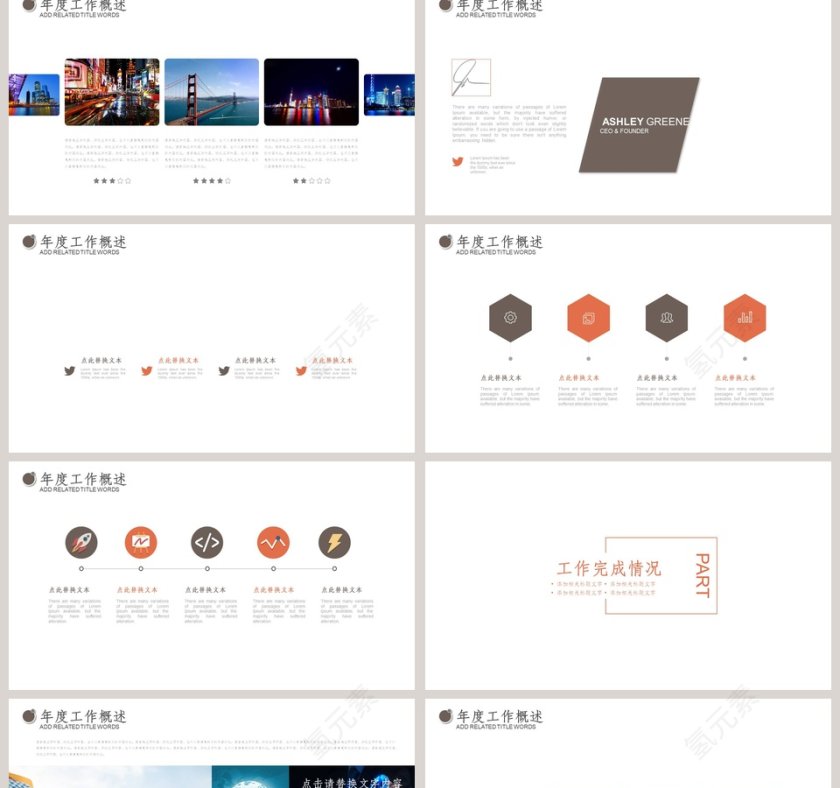Image resolution: width=840 pixels, height=788 pixels.
Task: Click the night skyline photo with reflections
Action: [311, 92]
